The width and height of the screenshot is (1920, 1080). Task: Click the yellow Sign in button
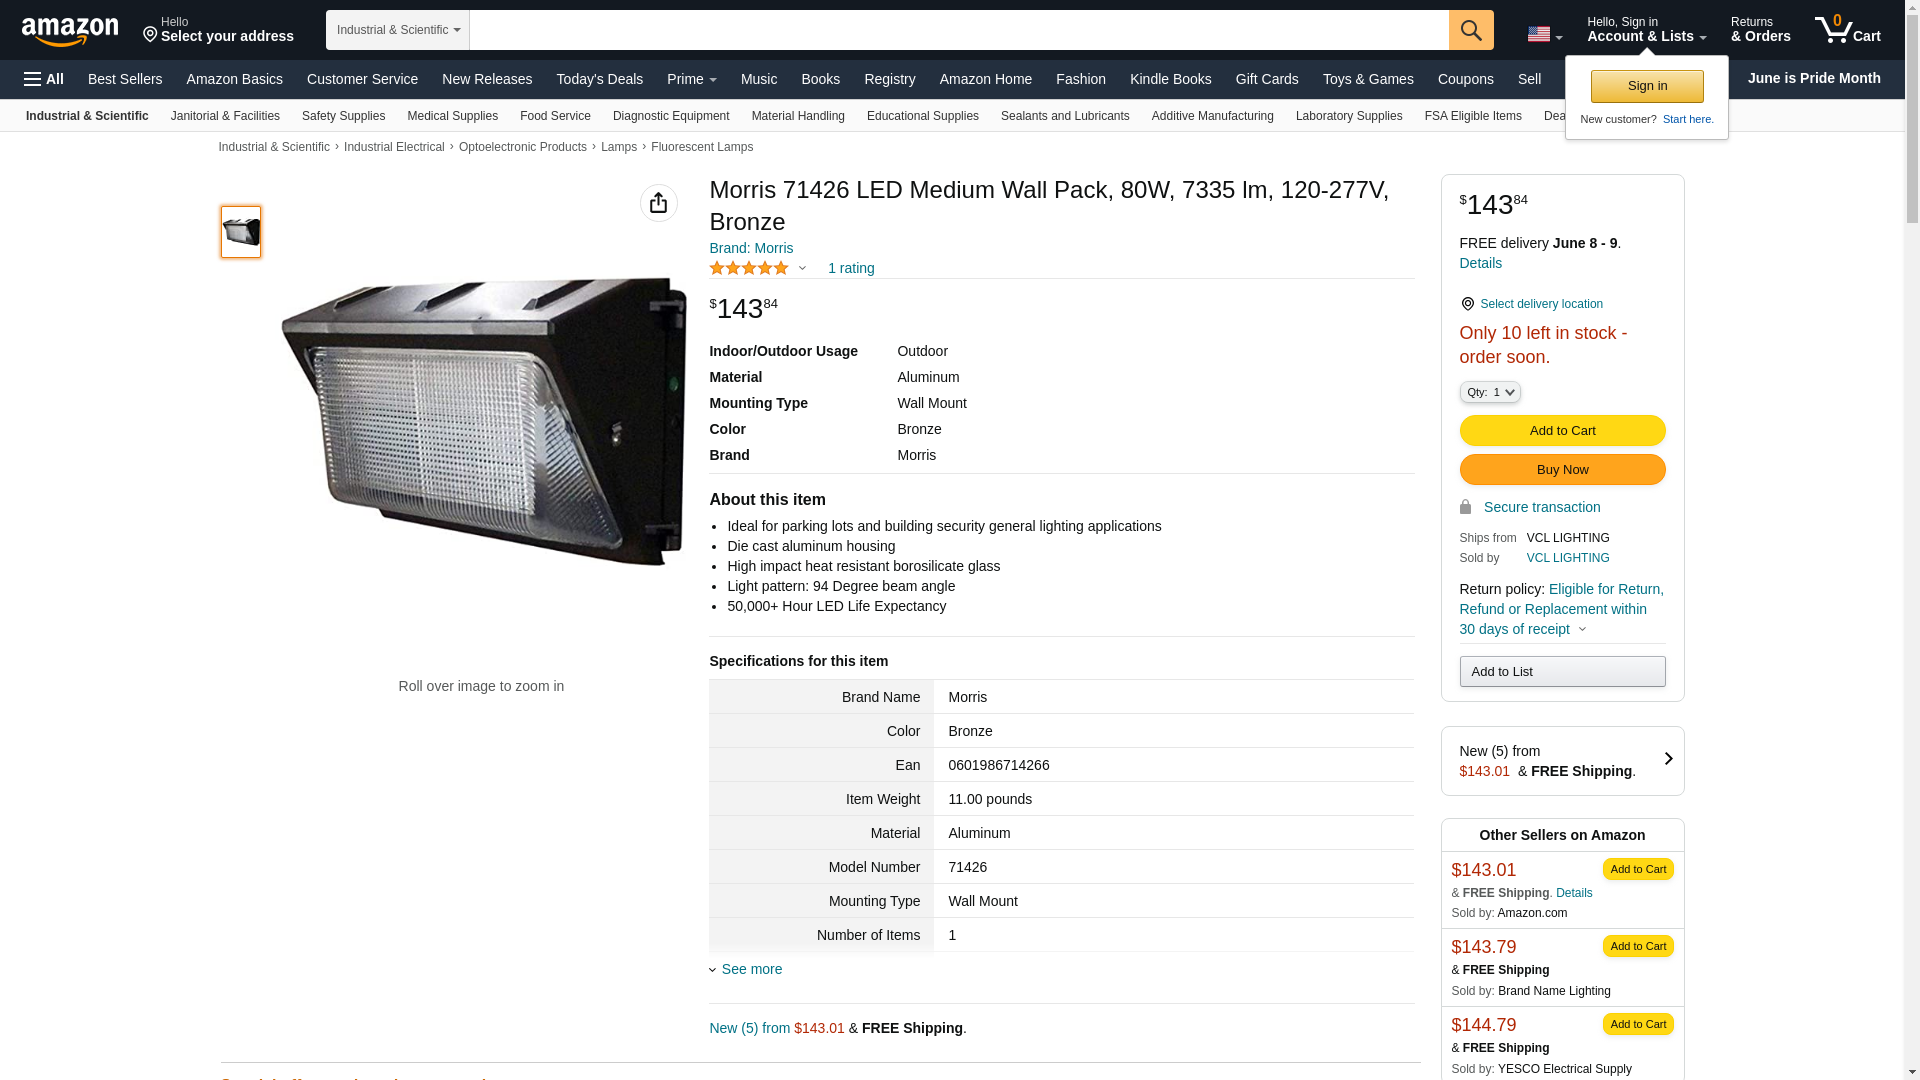click(x=1646, y=86)
